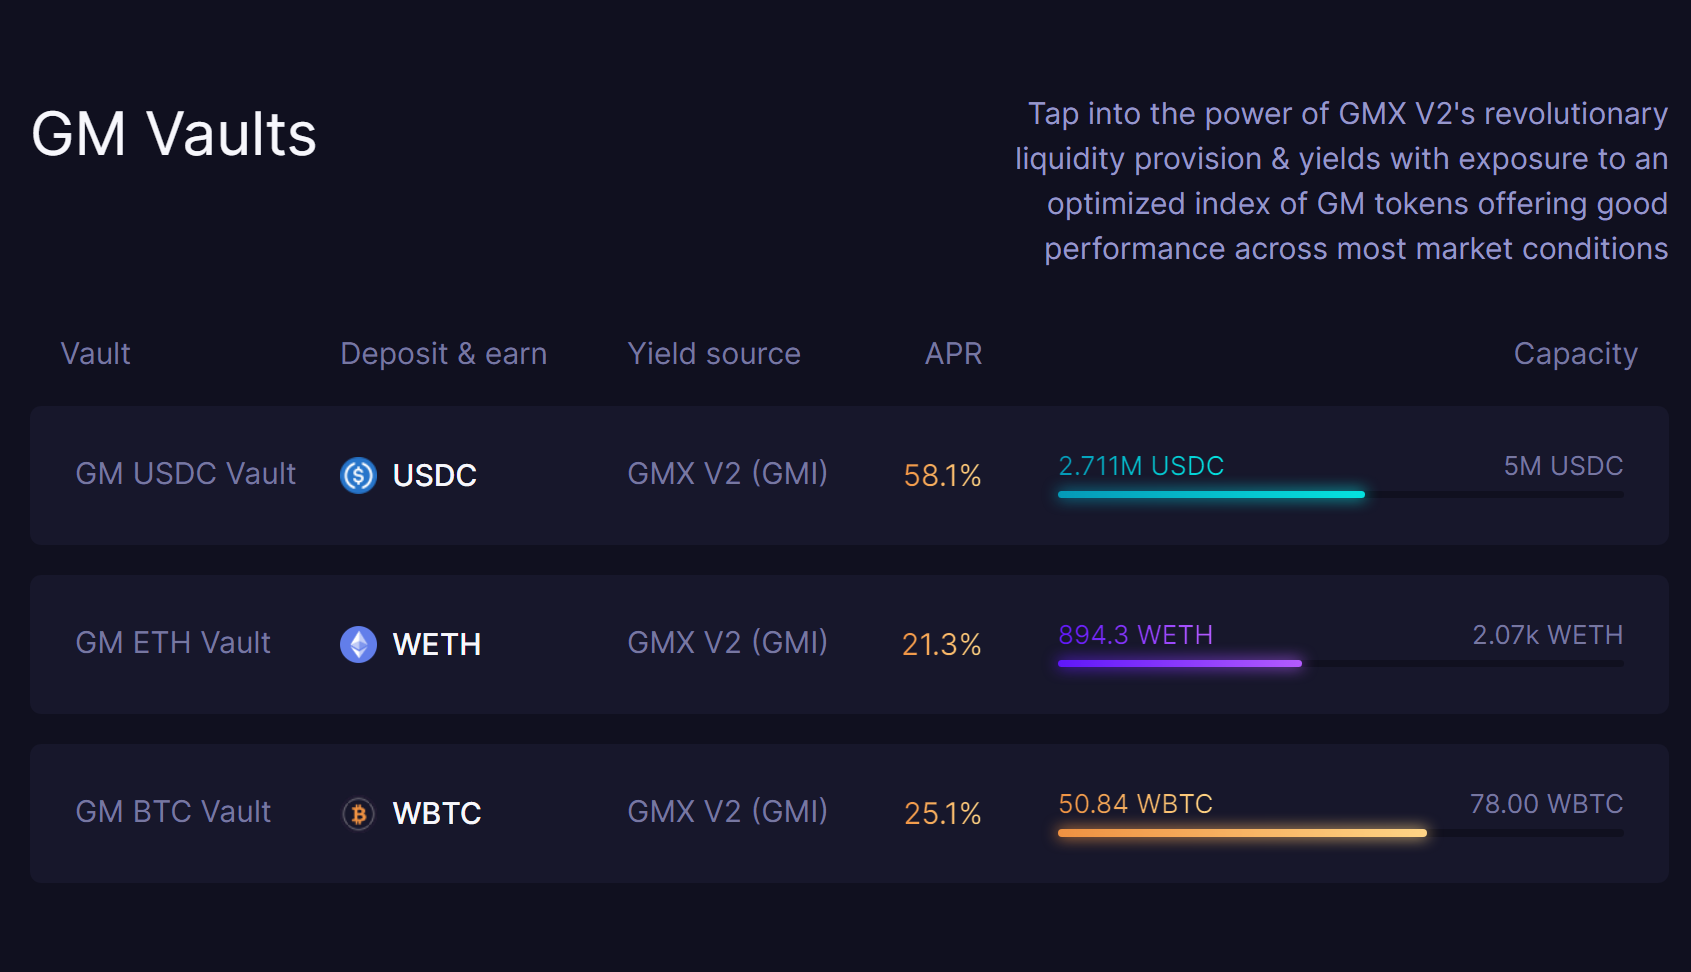1691x972 pixels.
Task: Click the Deposit & earn column header
Action: click(x=443, y=354)
